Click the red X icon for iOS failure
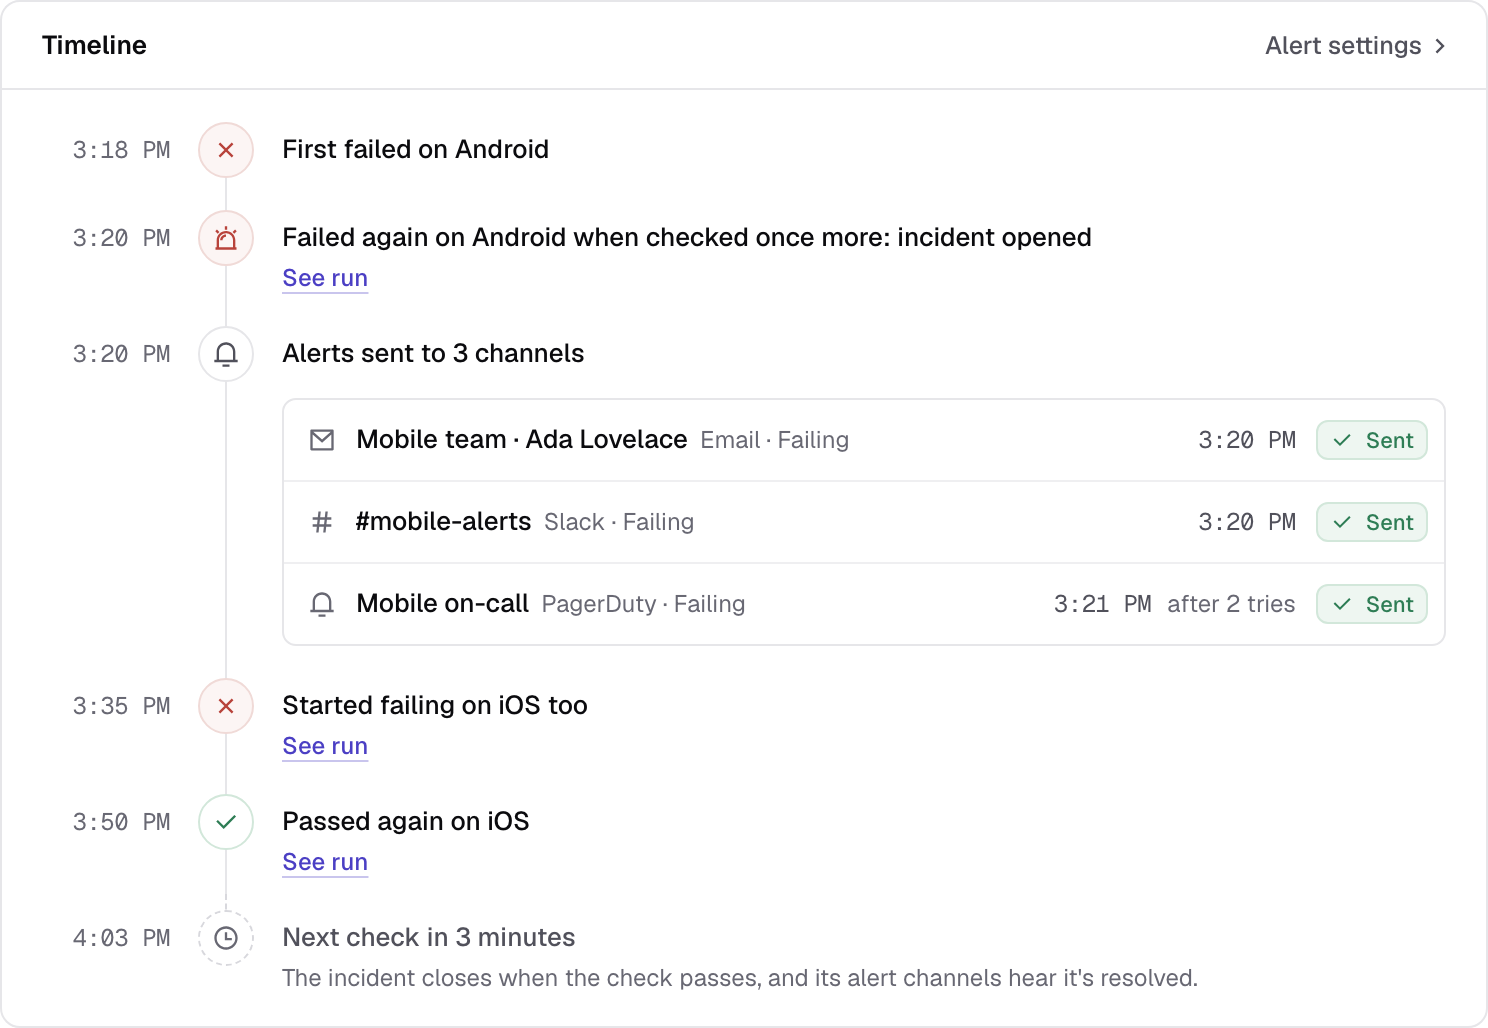 (x=226, y=706)
